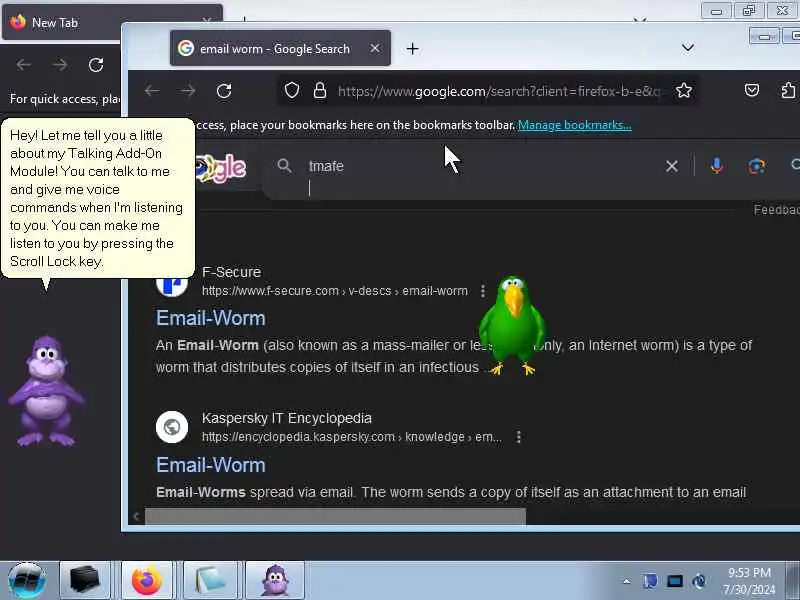This screenshot has width=800, height=600.
Task: Close the email worm Google Search tab
Action: click(375, 48)
